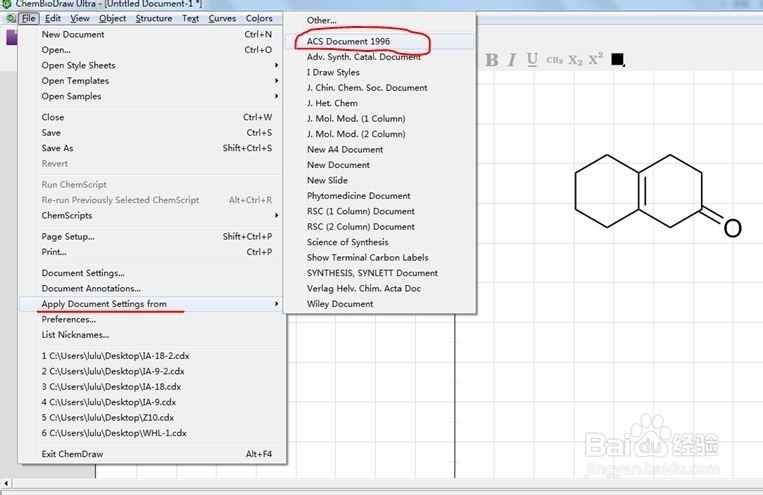This screenshot has height=495, width=763.
Task: Apply J. Chin. Chem. Soc. Document settings
Action: coord(380,88)
